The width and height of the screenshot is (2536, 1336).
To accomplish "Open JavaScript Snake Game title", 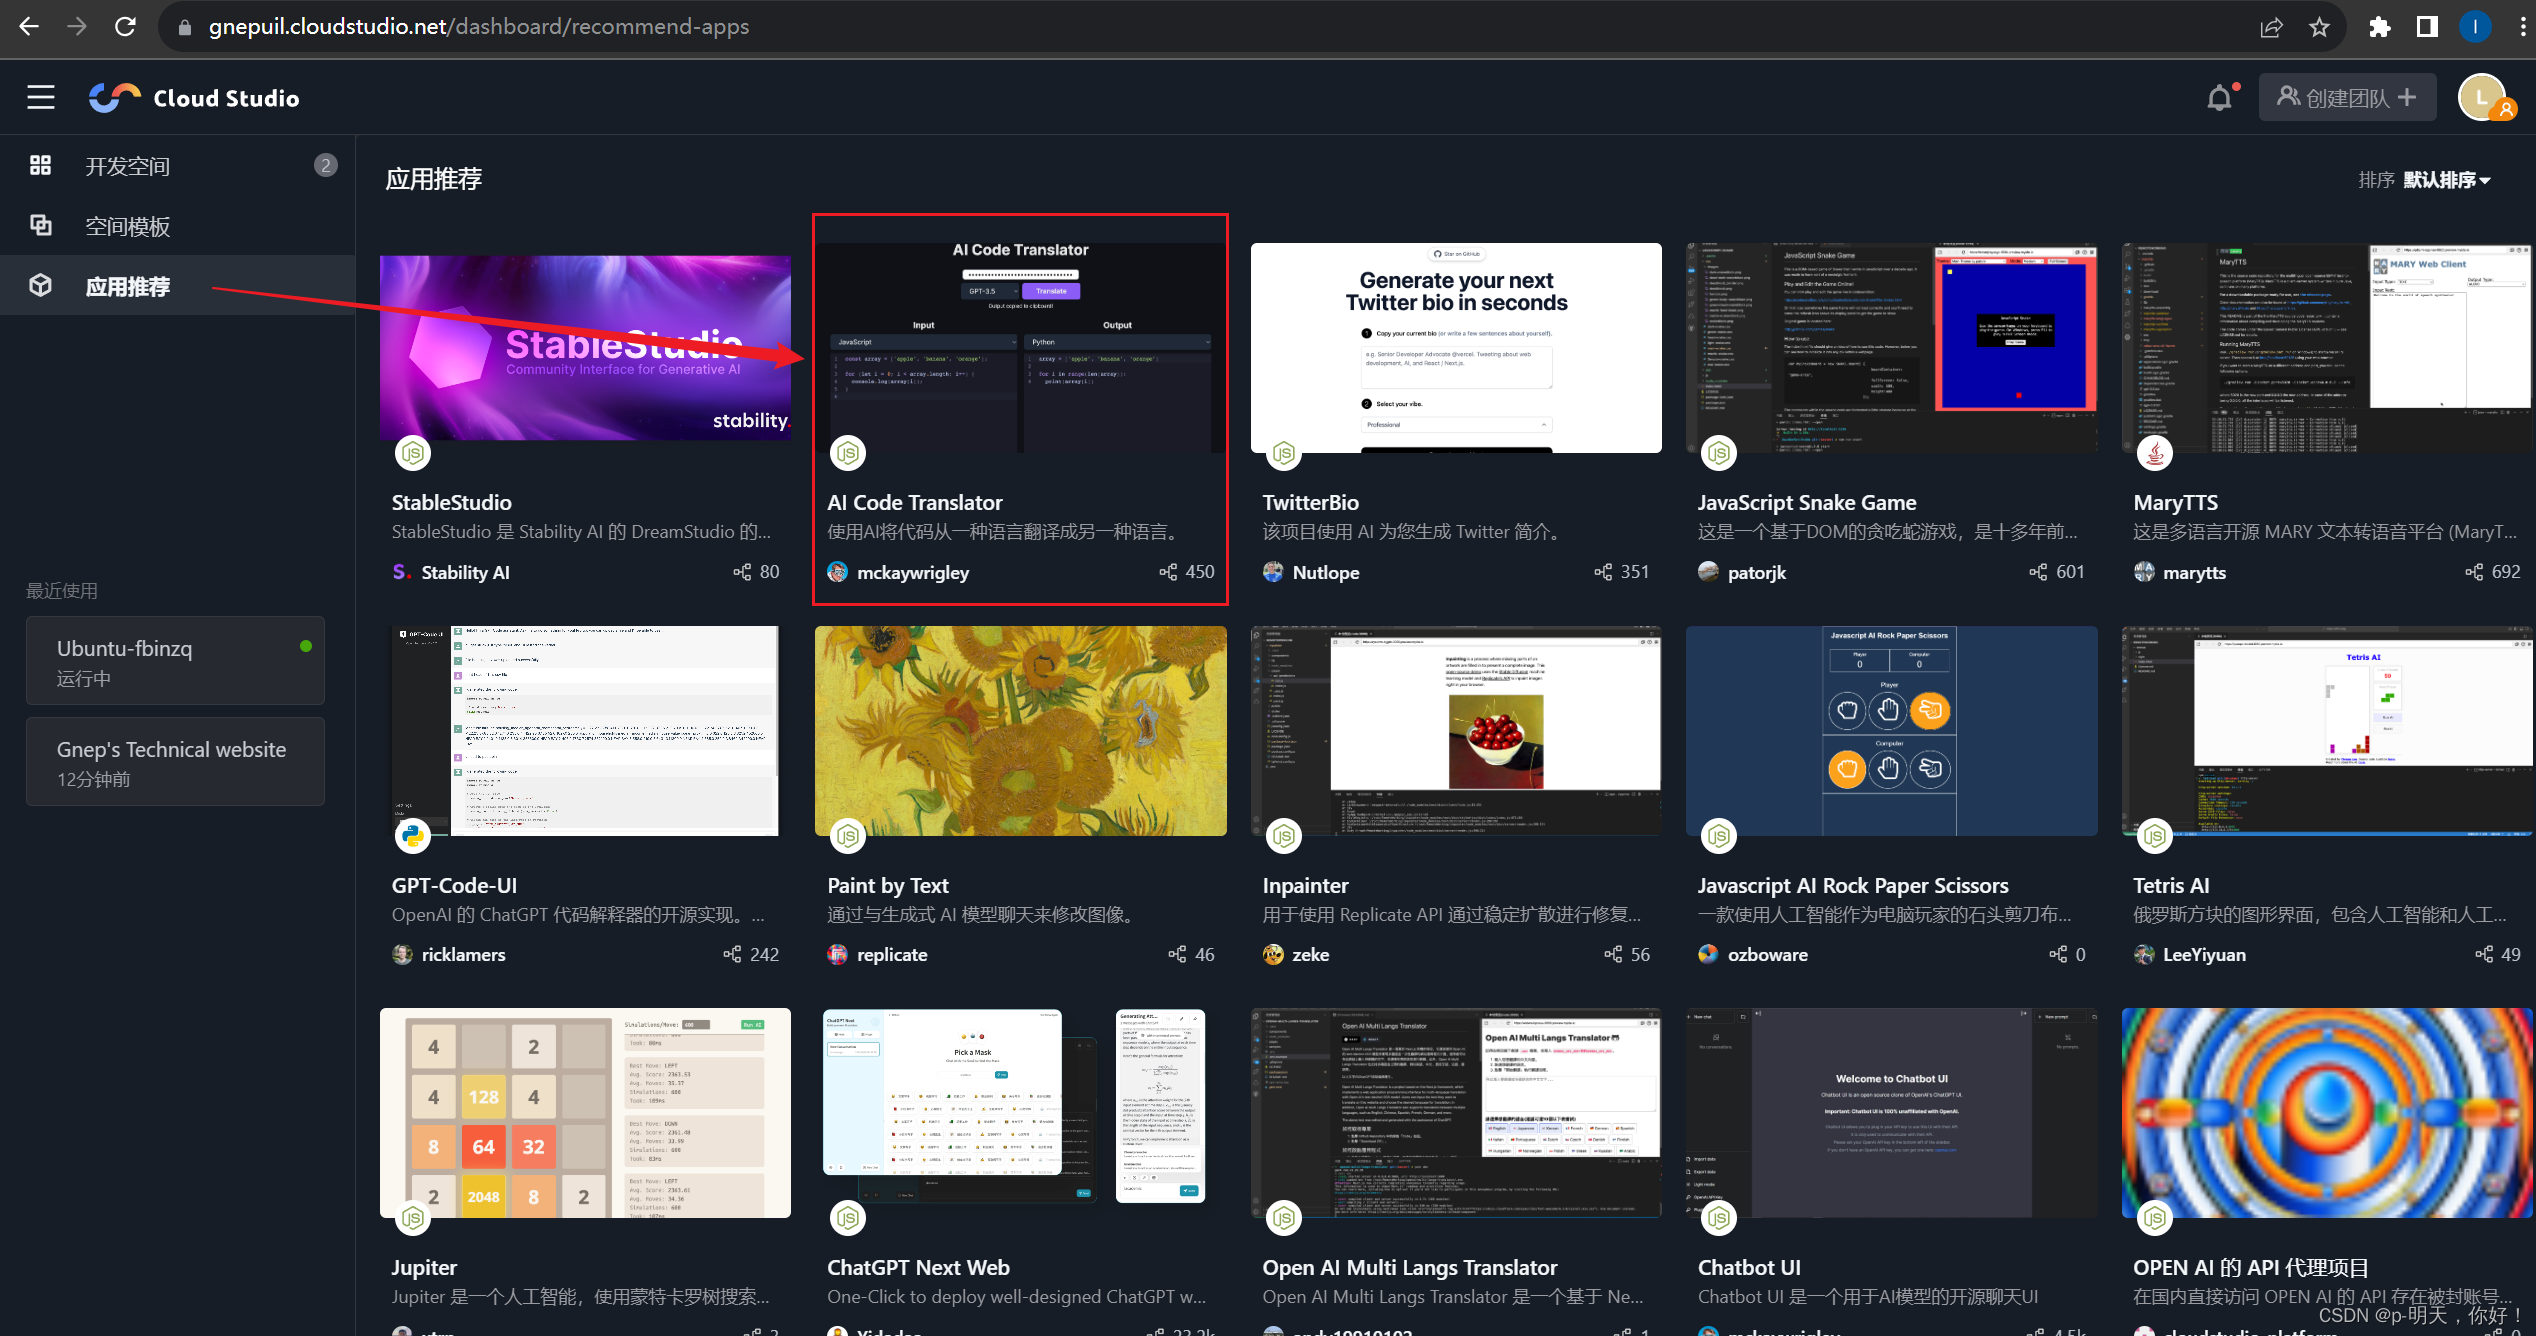I will tap(1807, 503).
